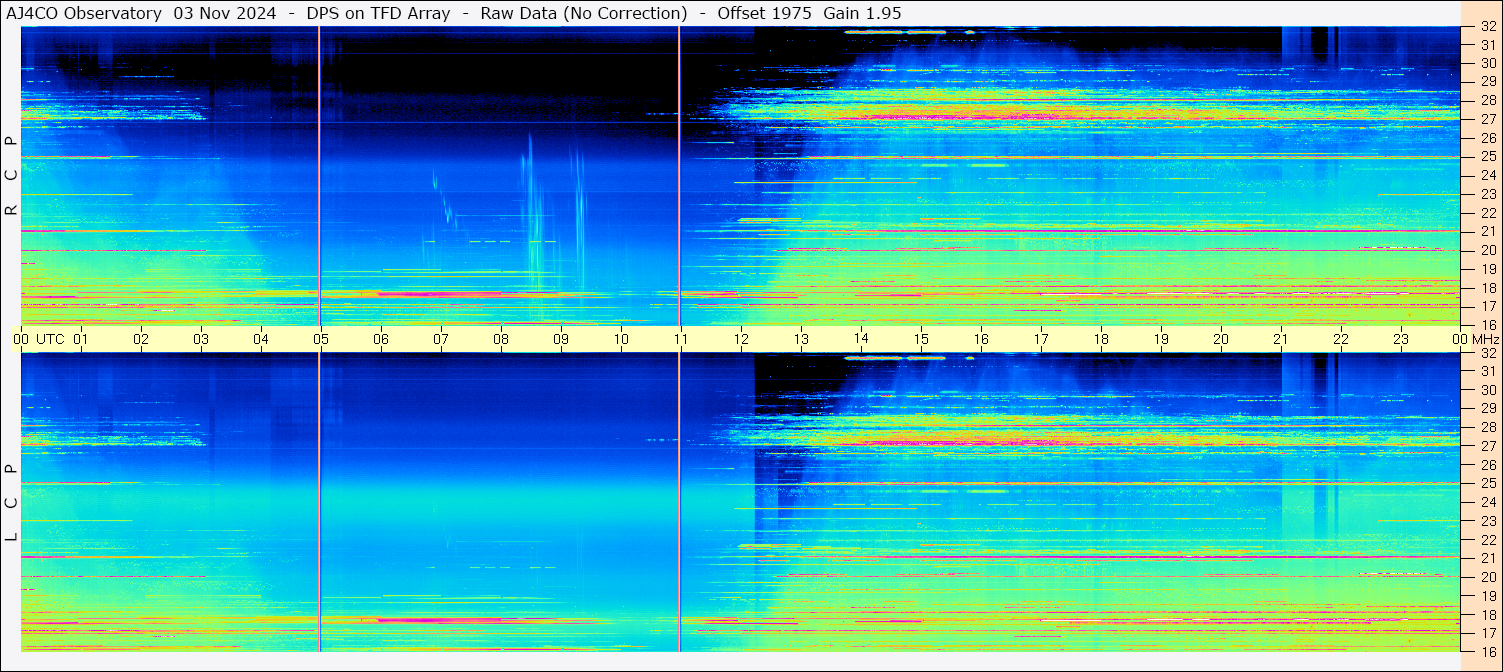The height and width of the screenshot is (672, 1503).
Task: Click the 05 UTC vertical line in RCP panel
Action: tap(319, 176)
